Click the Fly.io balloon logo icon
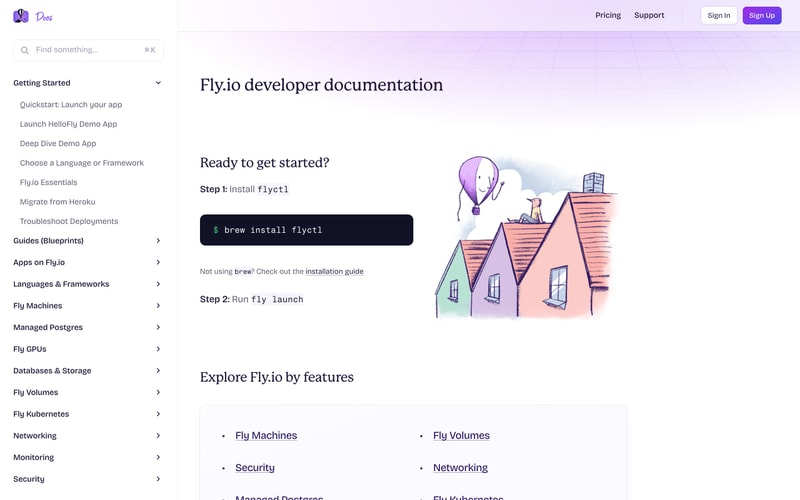The width and height of the screenshot is (800, 500). click(x=21, y=16)
